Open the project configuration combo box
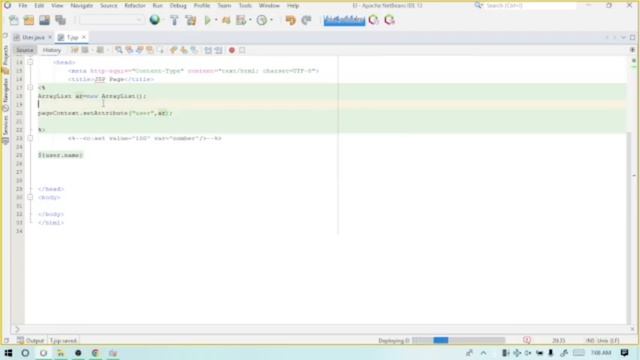The width and height of the screenshot is (640, 360). (111, 20)
